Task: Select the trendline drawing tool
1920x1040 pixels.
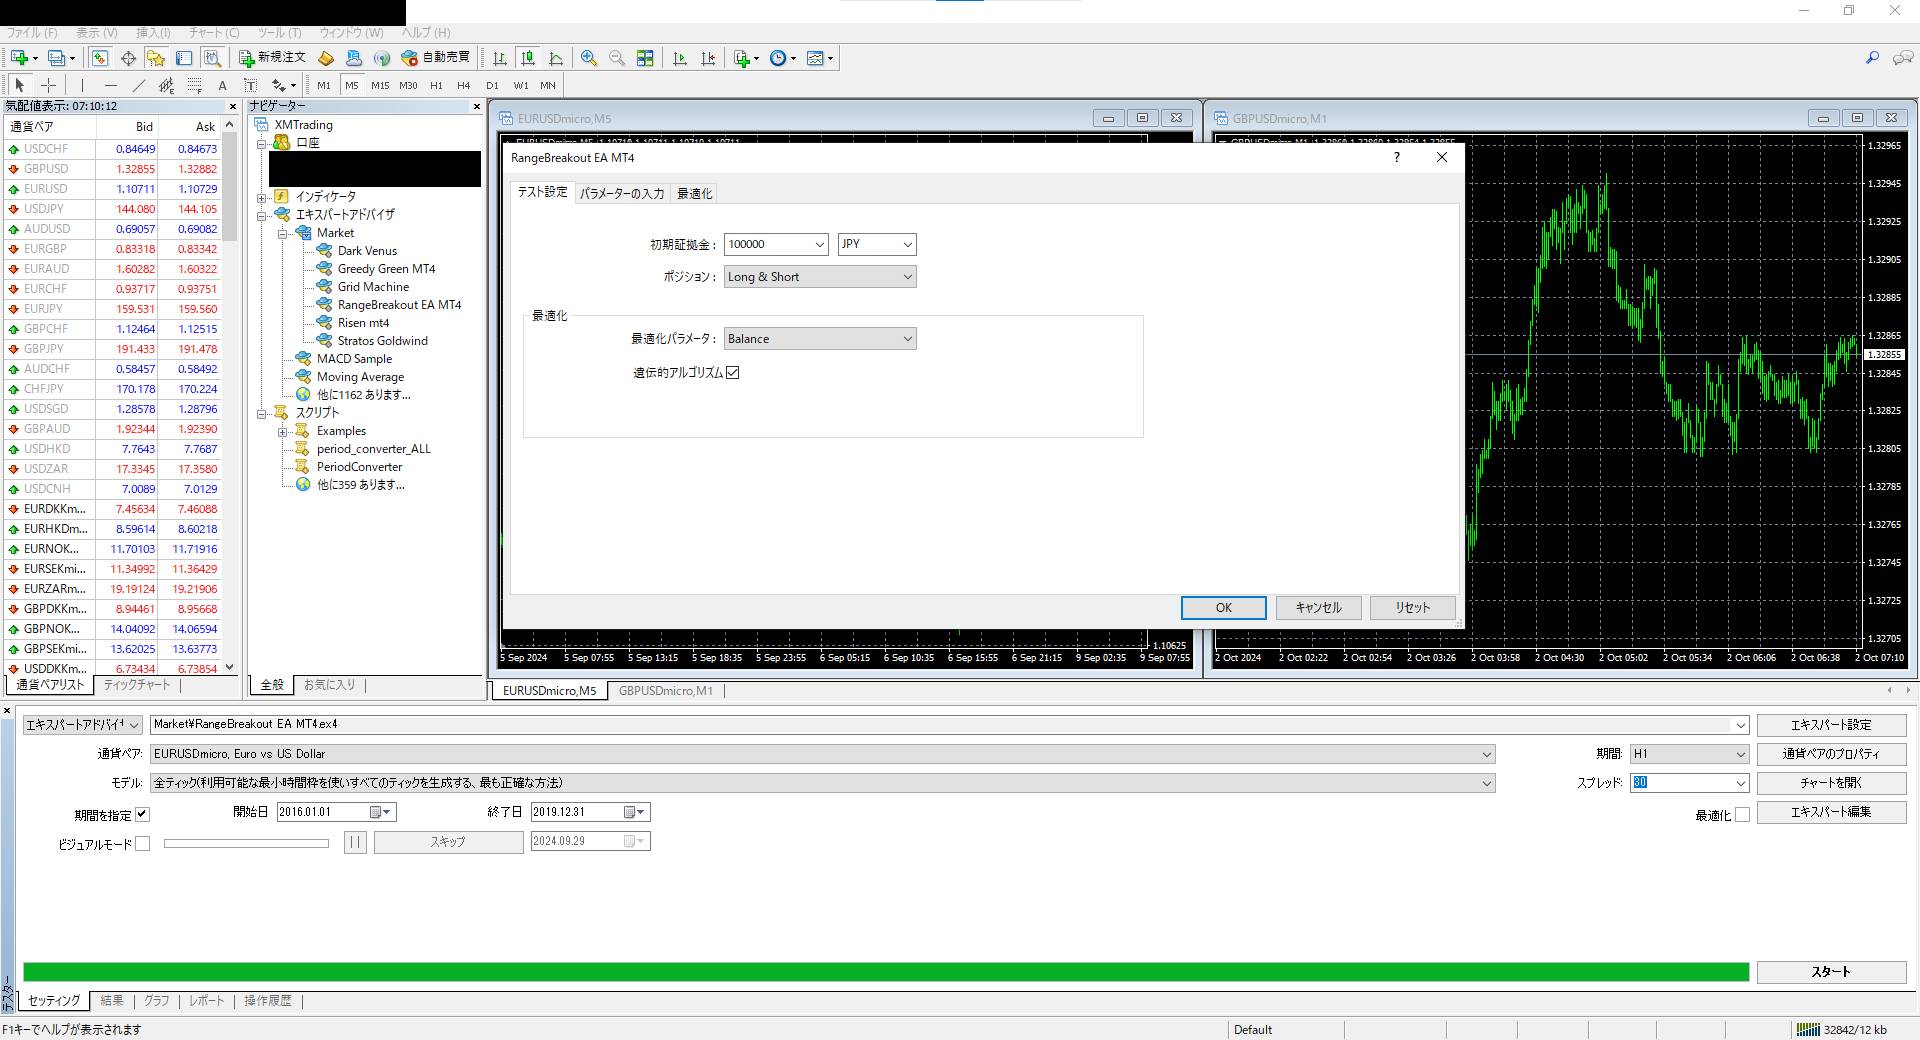Action: pos(139,85)
